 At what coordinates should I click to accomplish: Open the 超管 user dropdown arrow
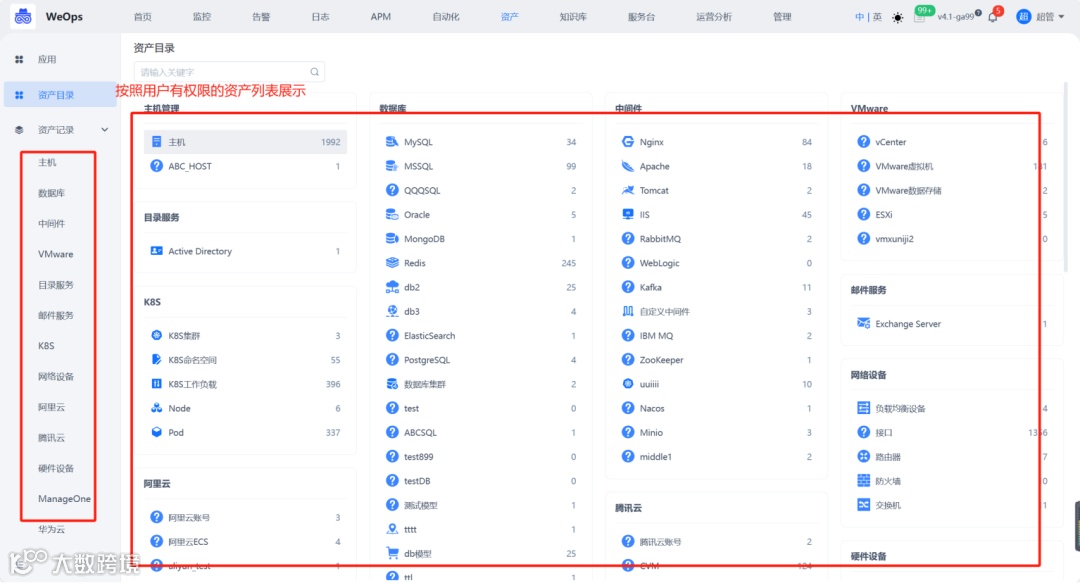(x=1061, y=17)
